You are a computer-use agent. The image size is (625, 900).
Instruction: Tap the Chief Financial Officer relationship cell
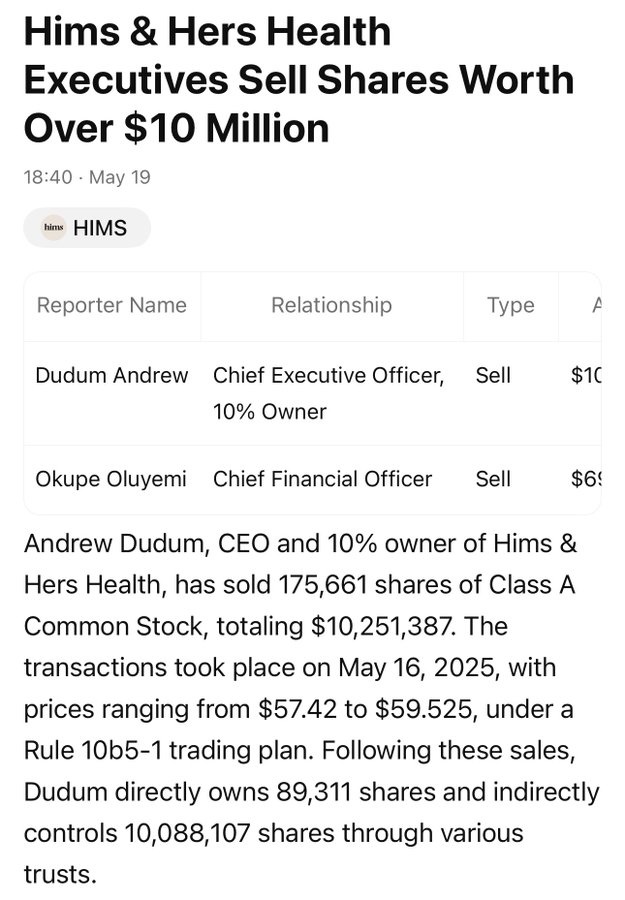click(323, 479)
